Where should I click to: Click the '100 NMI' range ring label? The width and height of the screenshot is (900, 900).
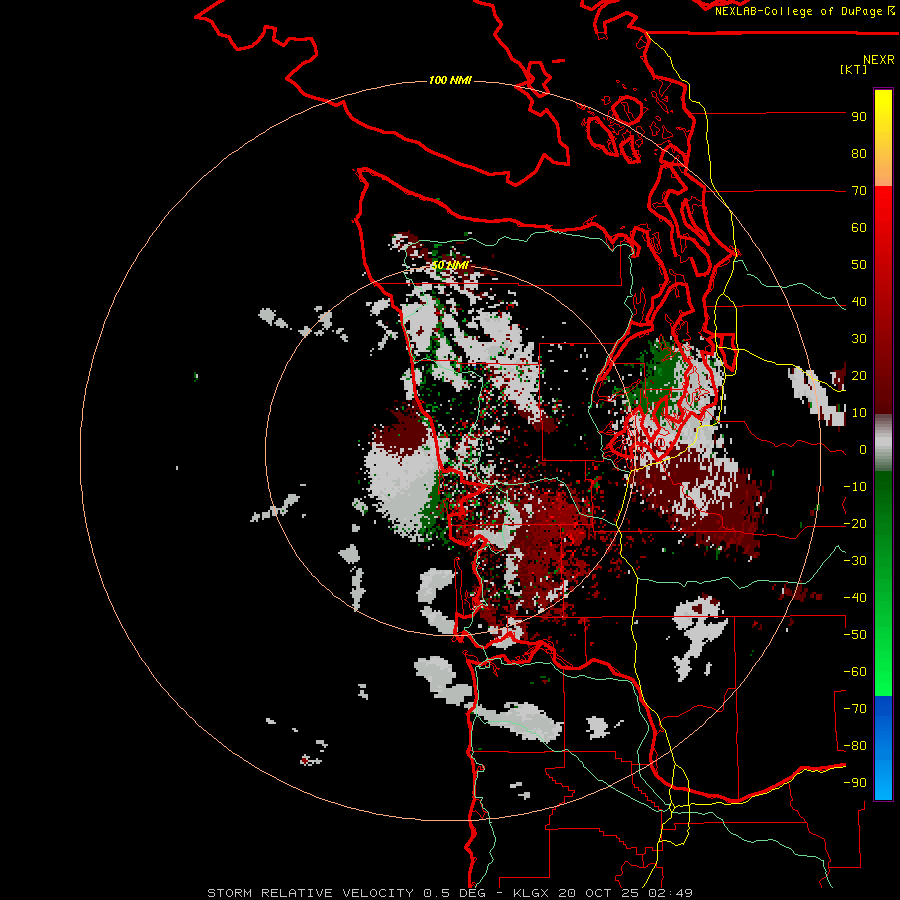(x=450, y=80)
